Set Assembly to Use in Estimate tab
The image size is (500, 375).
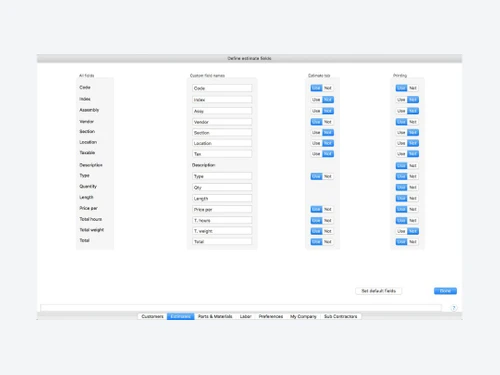coord(316,111)
